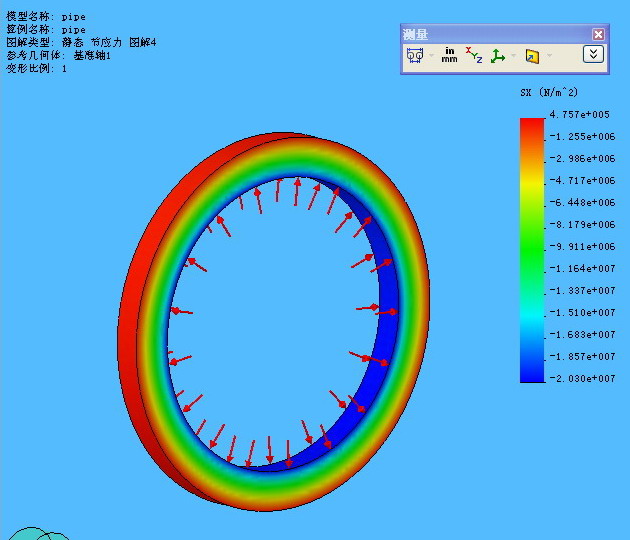The image size is (630, 540).
Task: Toggle the XYZ measurements display
Action: (x=474, y=55)
